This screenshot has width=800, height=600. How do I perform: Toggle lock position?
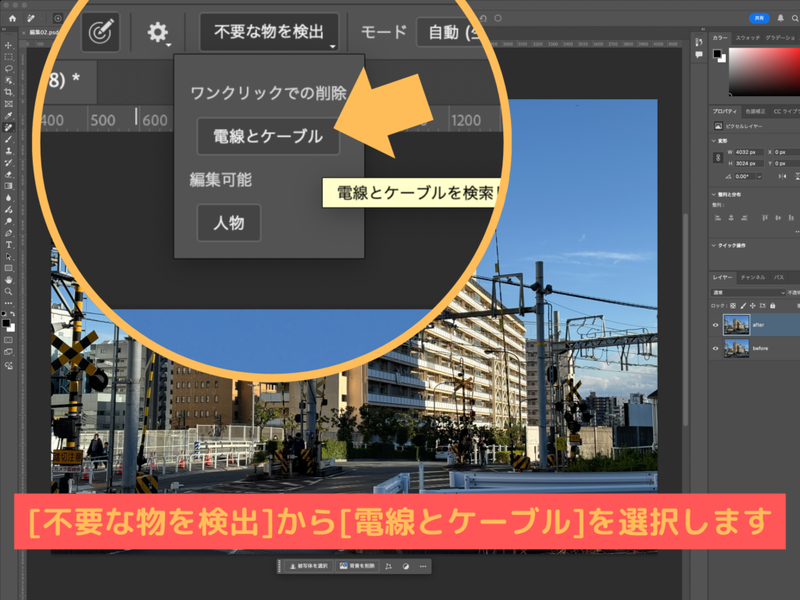pyautogui.click(x=753, y=306)
